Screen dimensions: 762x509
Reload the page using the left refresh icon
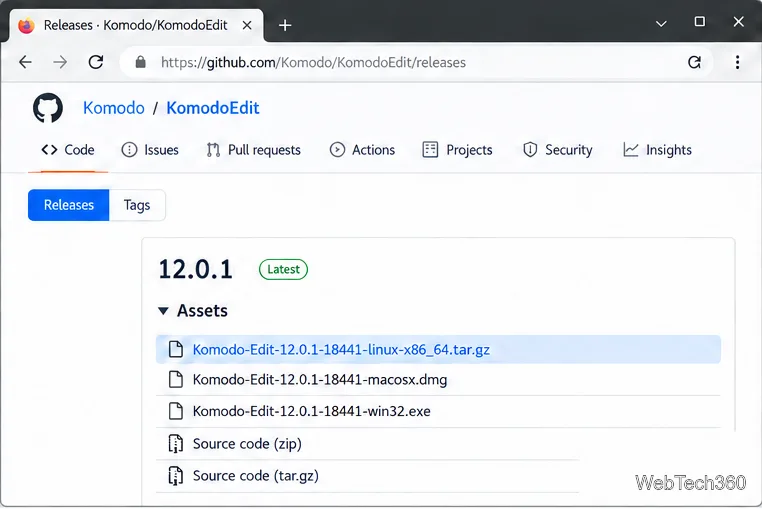(x=96, y=62)
